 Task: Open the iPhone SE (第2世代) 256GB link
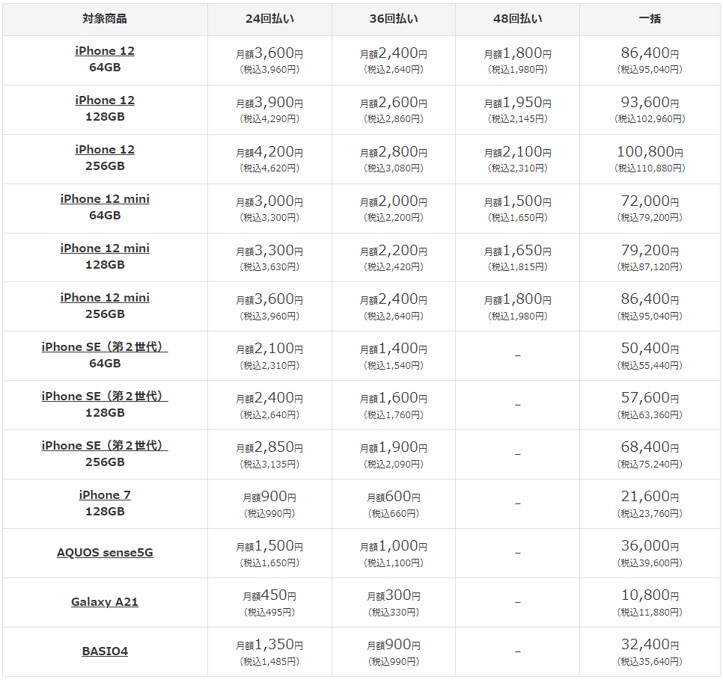(105, 445)
